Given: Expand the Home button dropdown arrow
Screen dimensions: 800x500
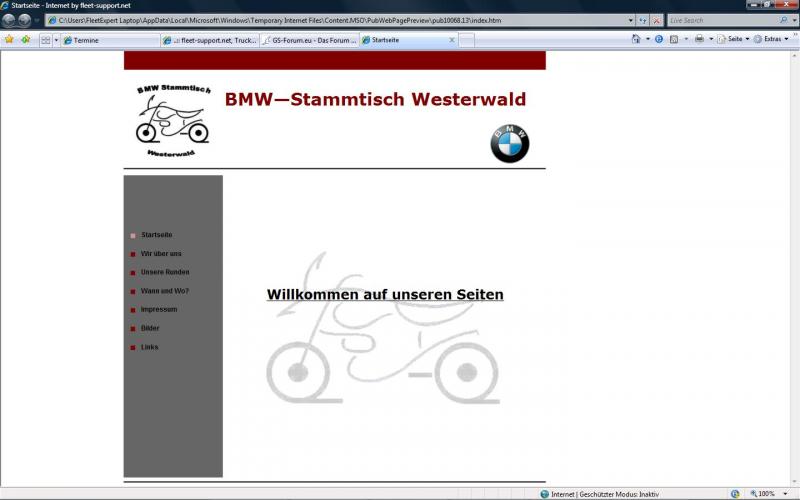Looking at the screenshot, I should 647,39.
